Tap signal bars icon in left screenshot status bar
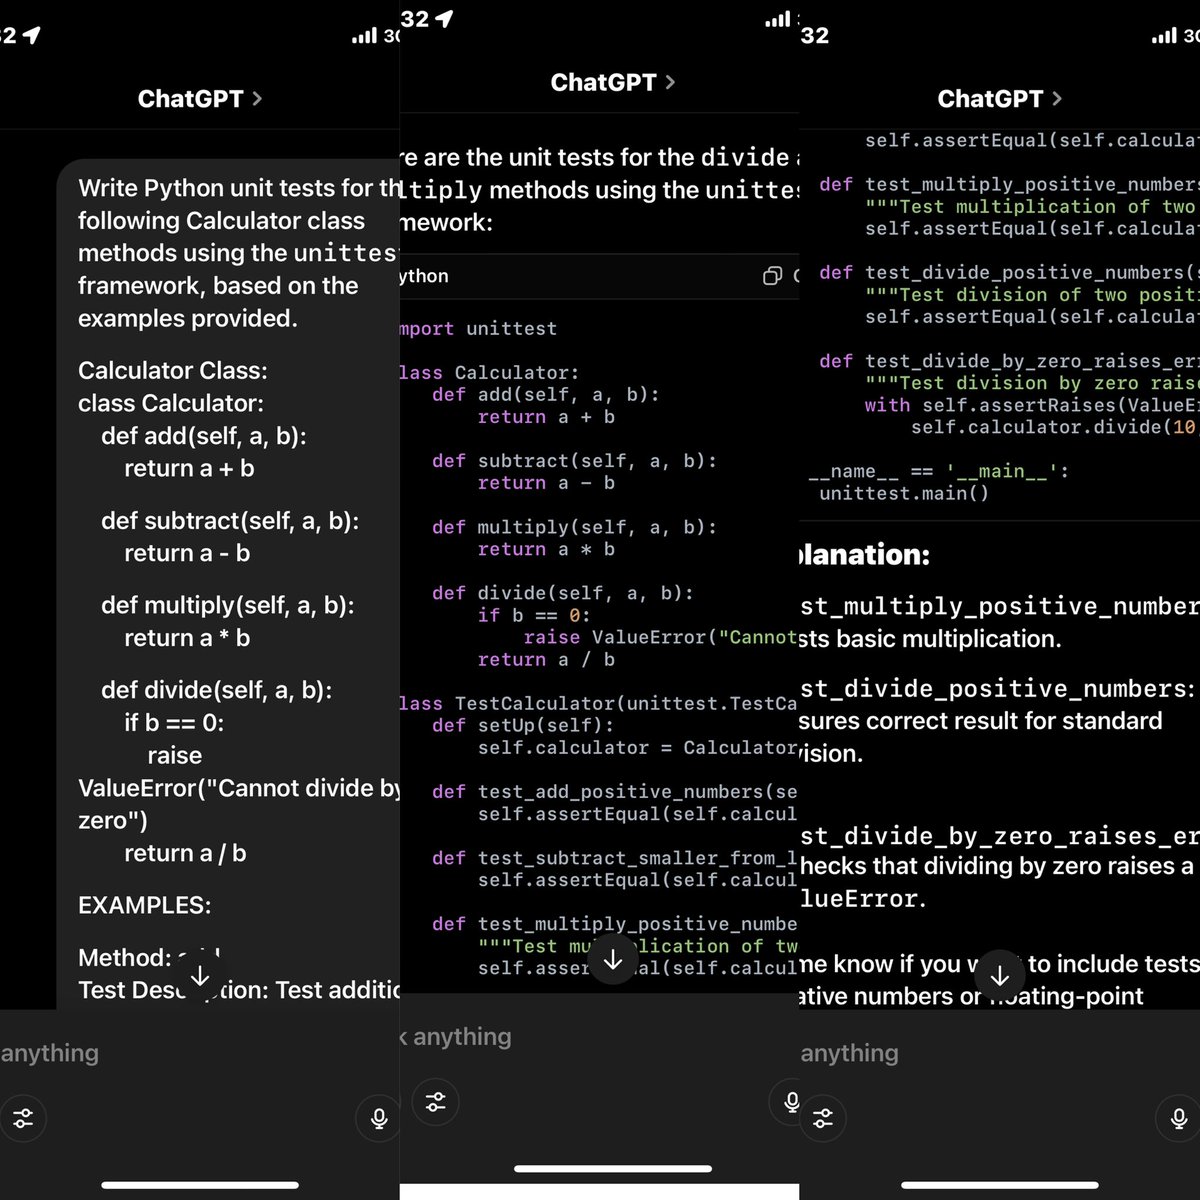 [x=364, y=36]
